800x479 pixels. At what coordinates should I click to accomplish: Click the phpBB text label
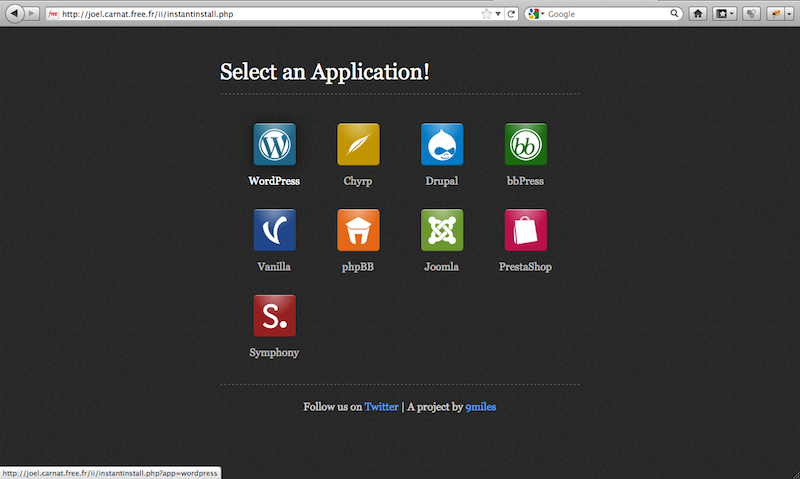[358, 267]
